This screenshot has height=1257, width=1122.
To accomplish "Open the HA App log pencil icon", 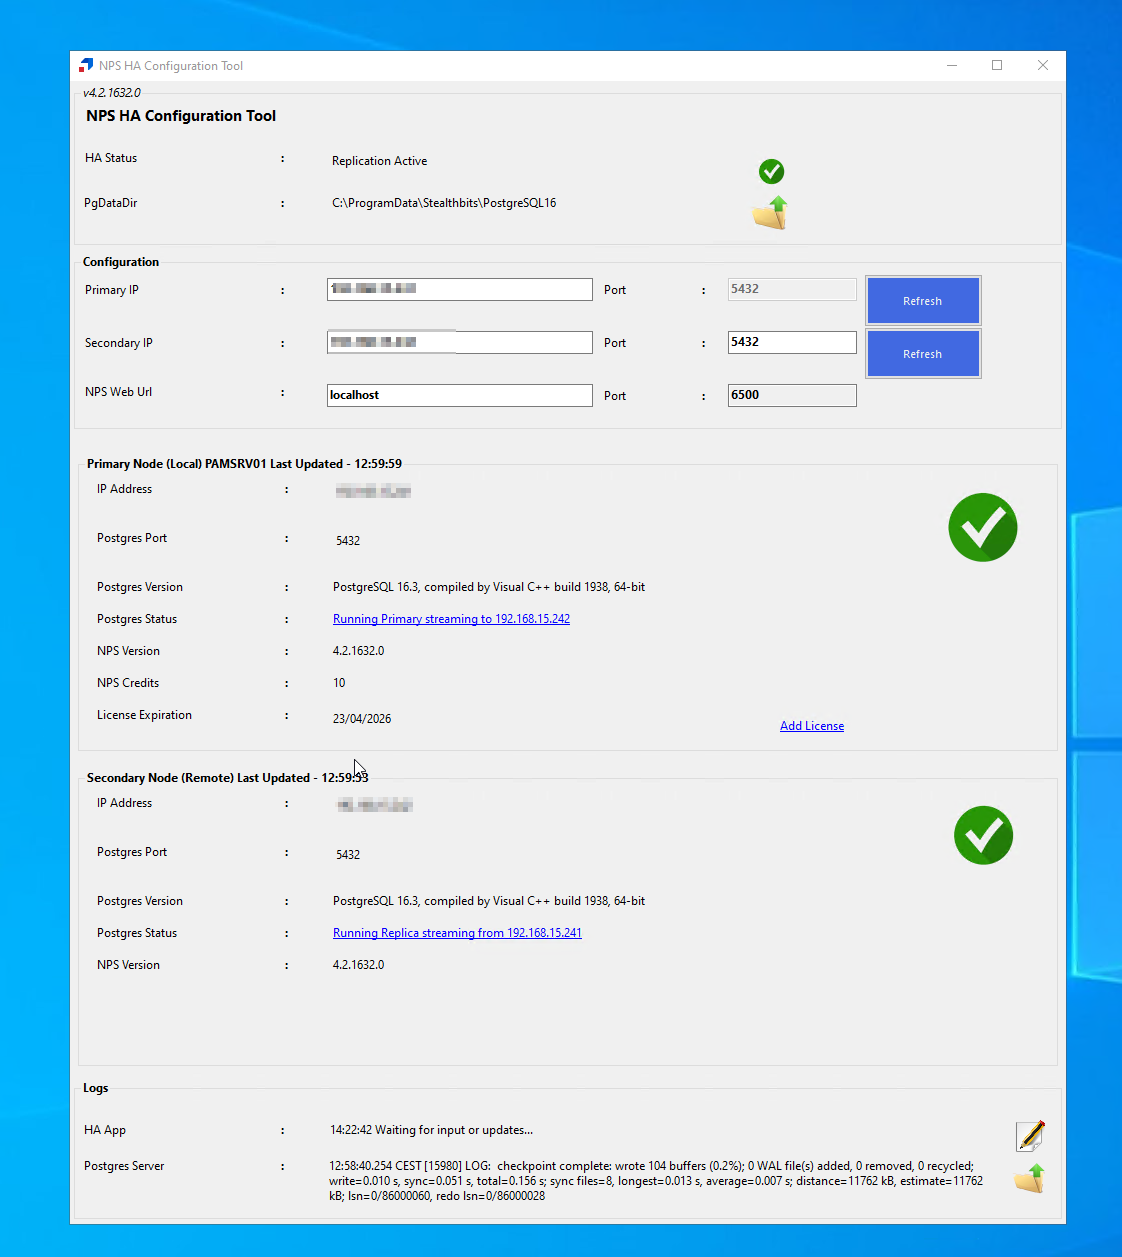I will [x=1030, y=1136].
